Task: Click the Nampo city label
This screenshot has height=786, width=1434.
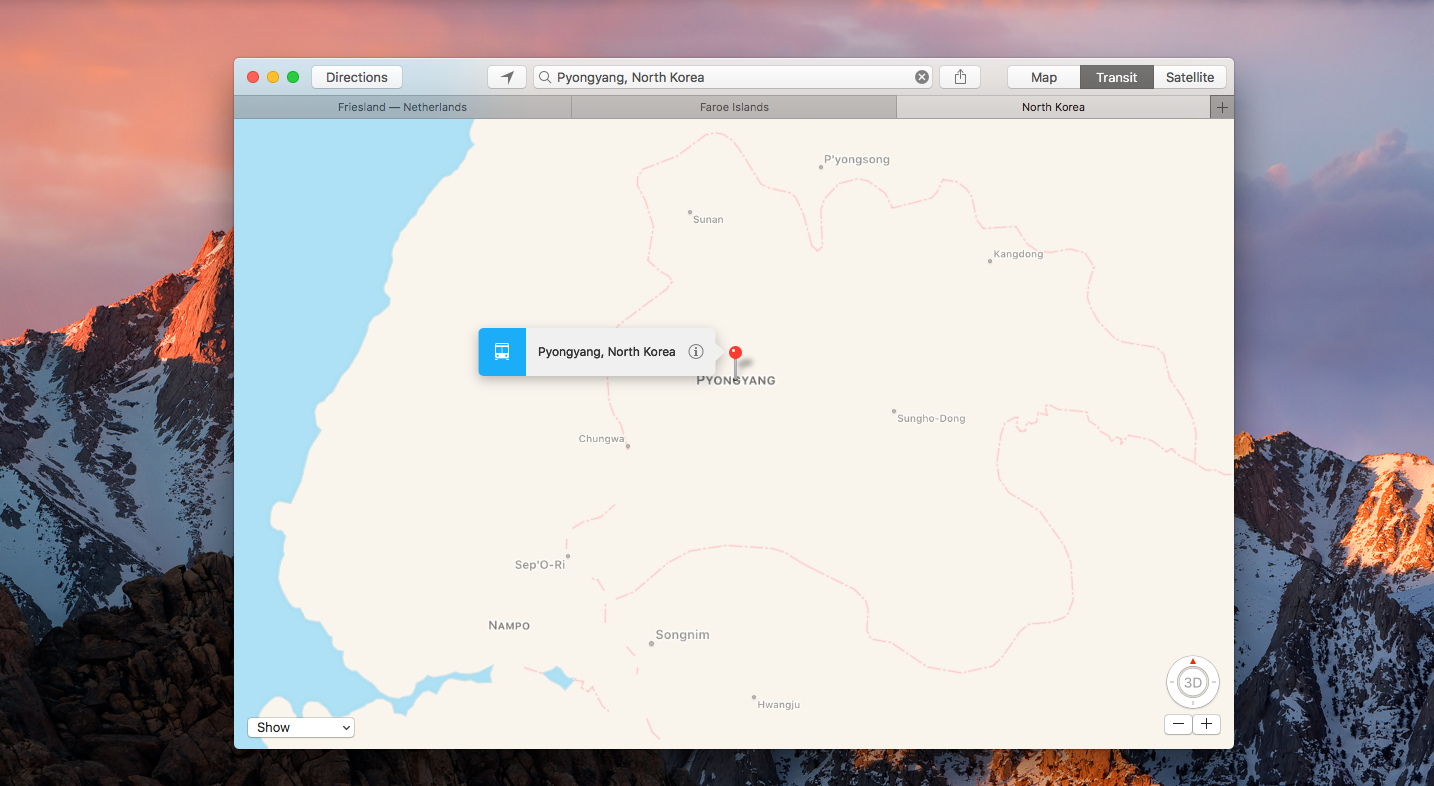Action: 509,626
